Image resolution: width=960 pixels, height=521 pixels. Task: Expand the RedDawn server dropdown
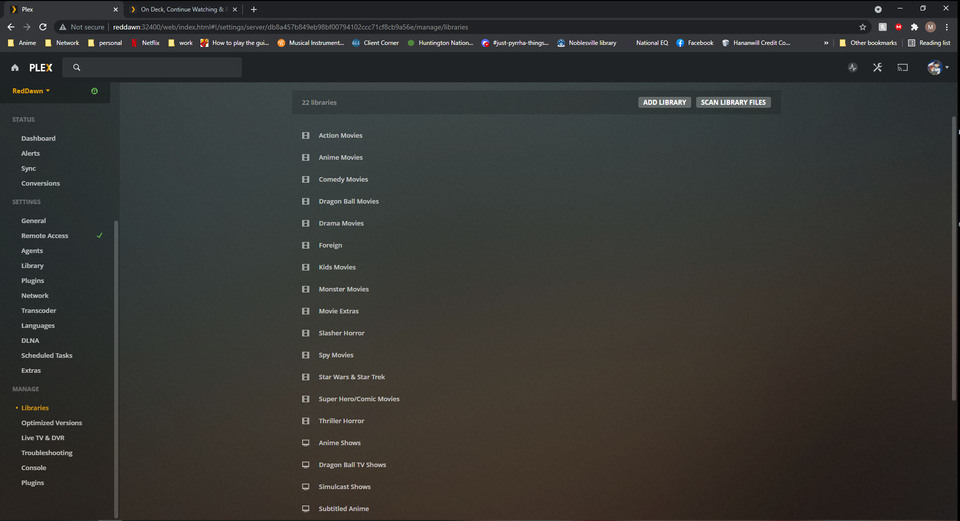coord(31,91)
